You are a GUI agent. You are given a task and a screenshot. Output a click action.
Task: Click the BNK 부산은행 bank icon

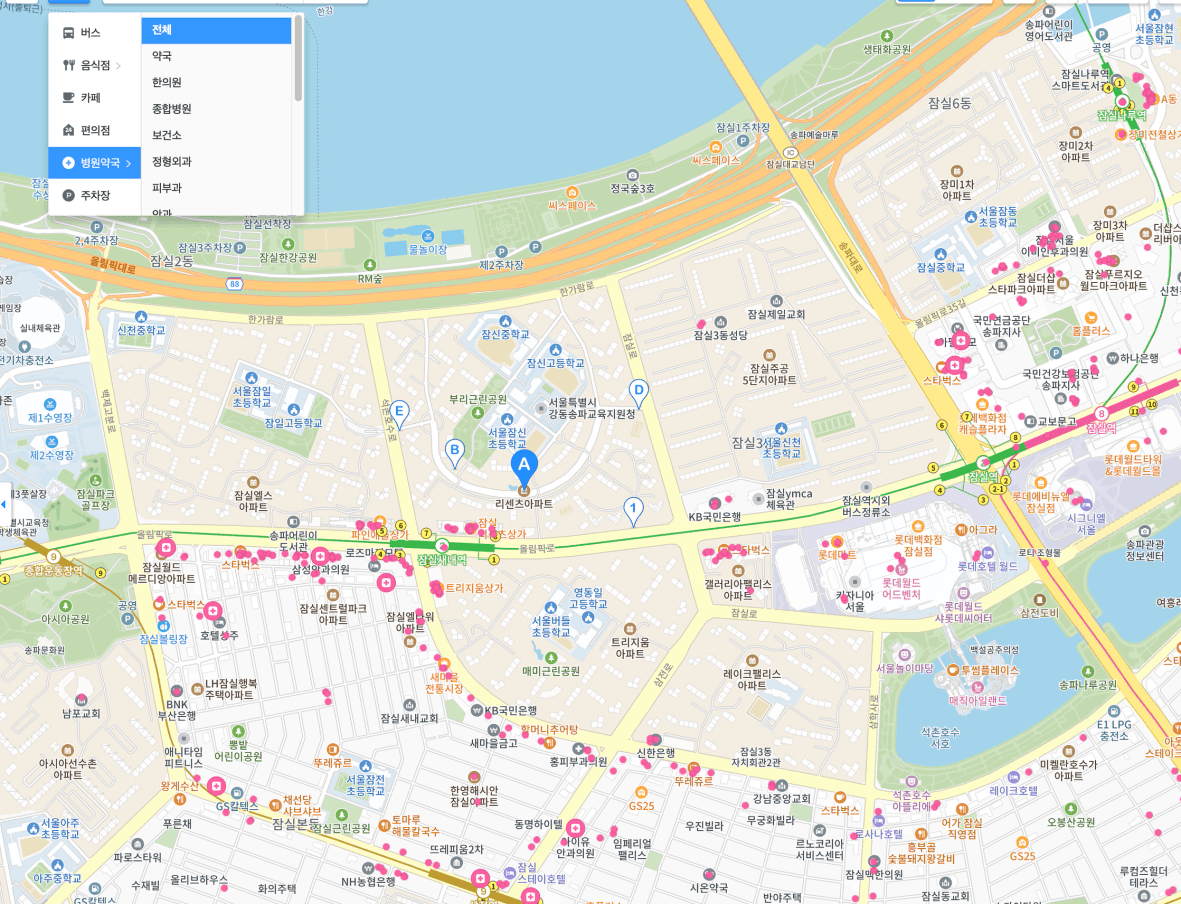pos(176,692)
